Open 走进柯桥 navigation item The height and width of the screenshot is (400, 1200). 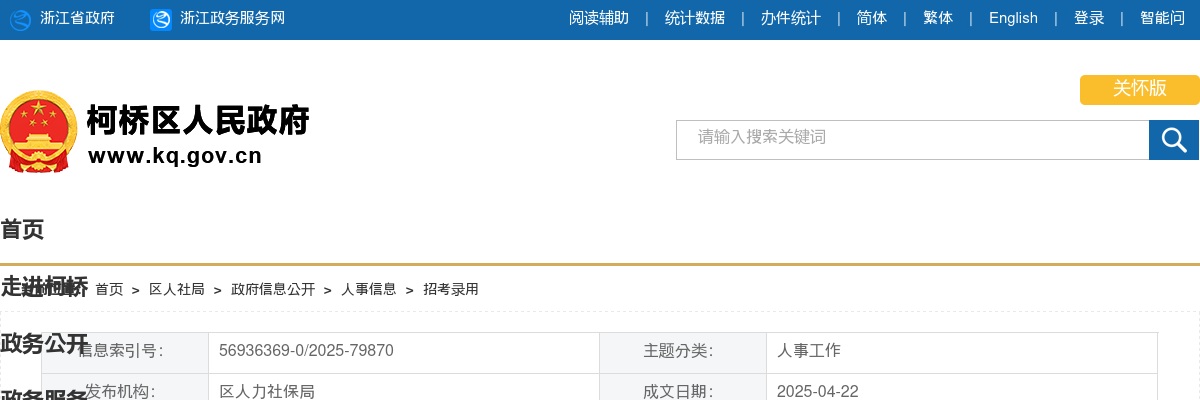(44, 287)
